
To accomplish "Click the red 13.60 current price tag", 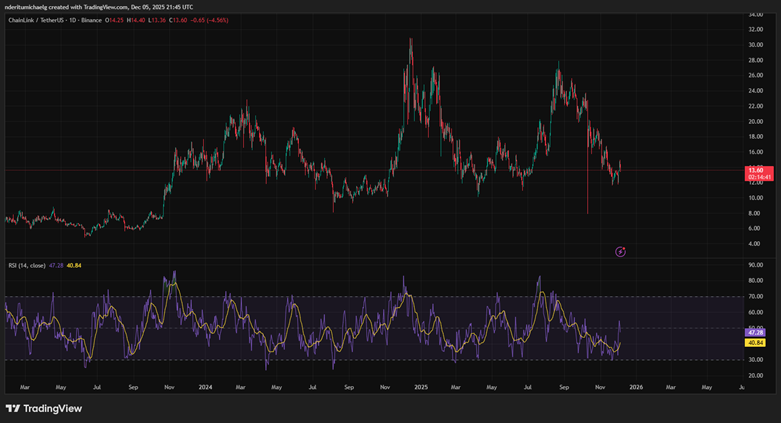I will click(757, 171).
